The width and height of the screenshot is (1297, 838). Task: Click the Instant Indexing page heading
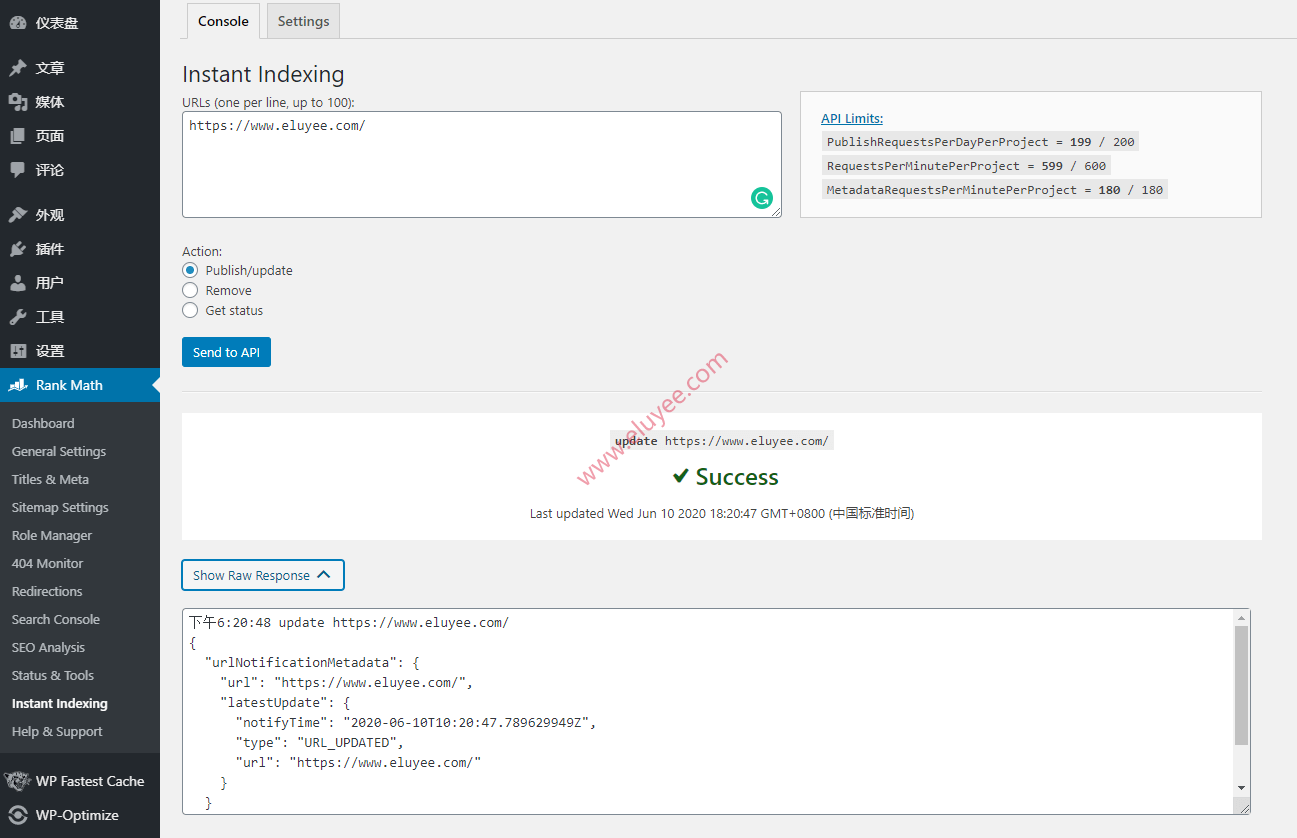coord(263,74)
